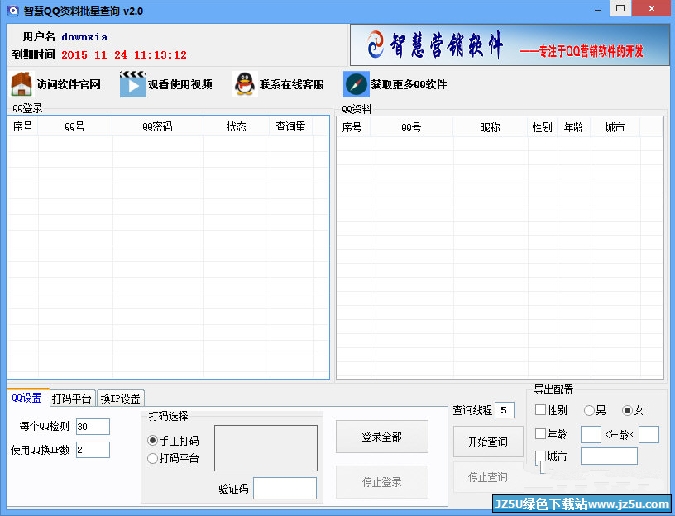Click the minimum age input field
Image resolution: width=675 pixels, height=516 pixels.
tap(591, 435)
